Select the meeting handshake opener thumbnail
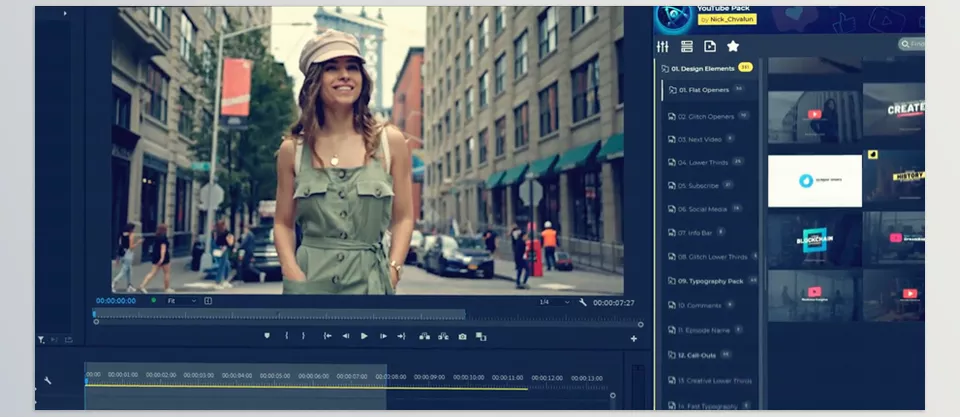This screenshot has height=417, width=960. click(815, 296)
